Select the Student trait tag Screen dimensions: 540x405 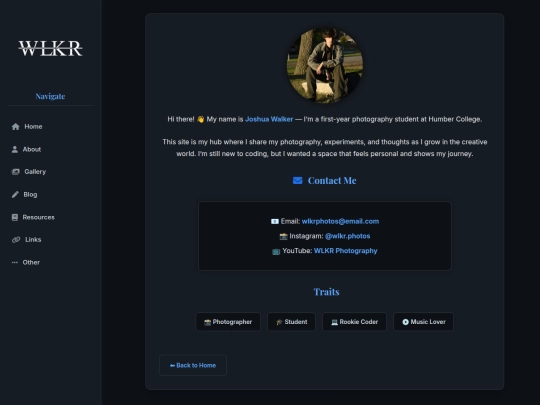291,322
